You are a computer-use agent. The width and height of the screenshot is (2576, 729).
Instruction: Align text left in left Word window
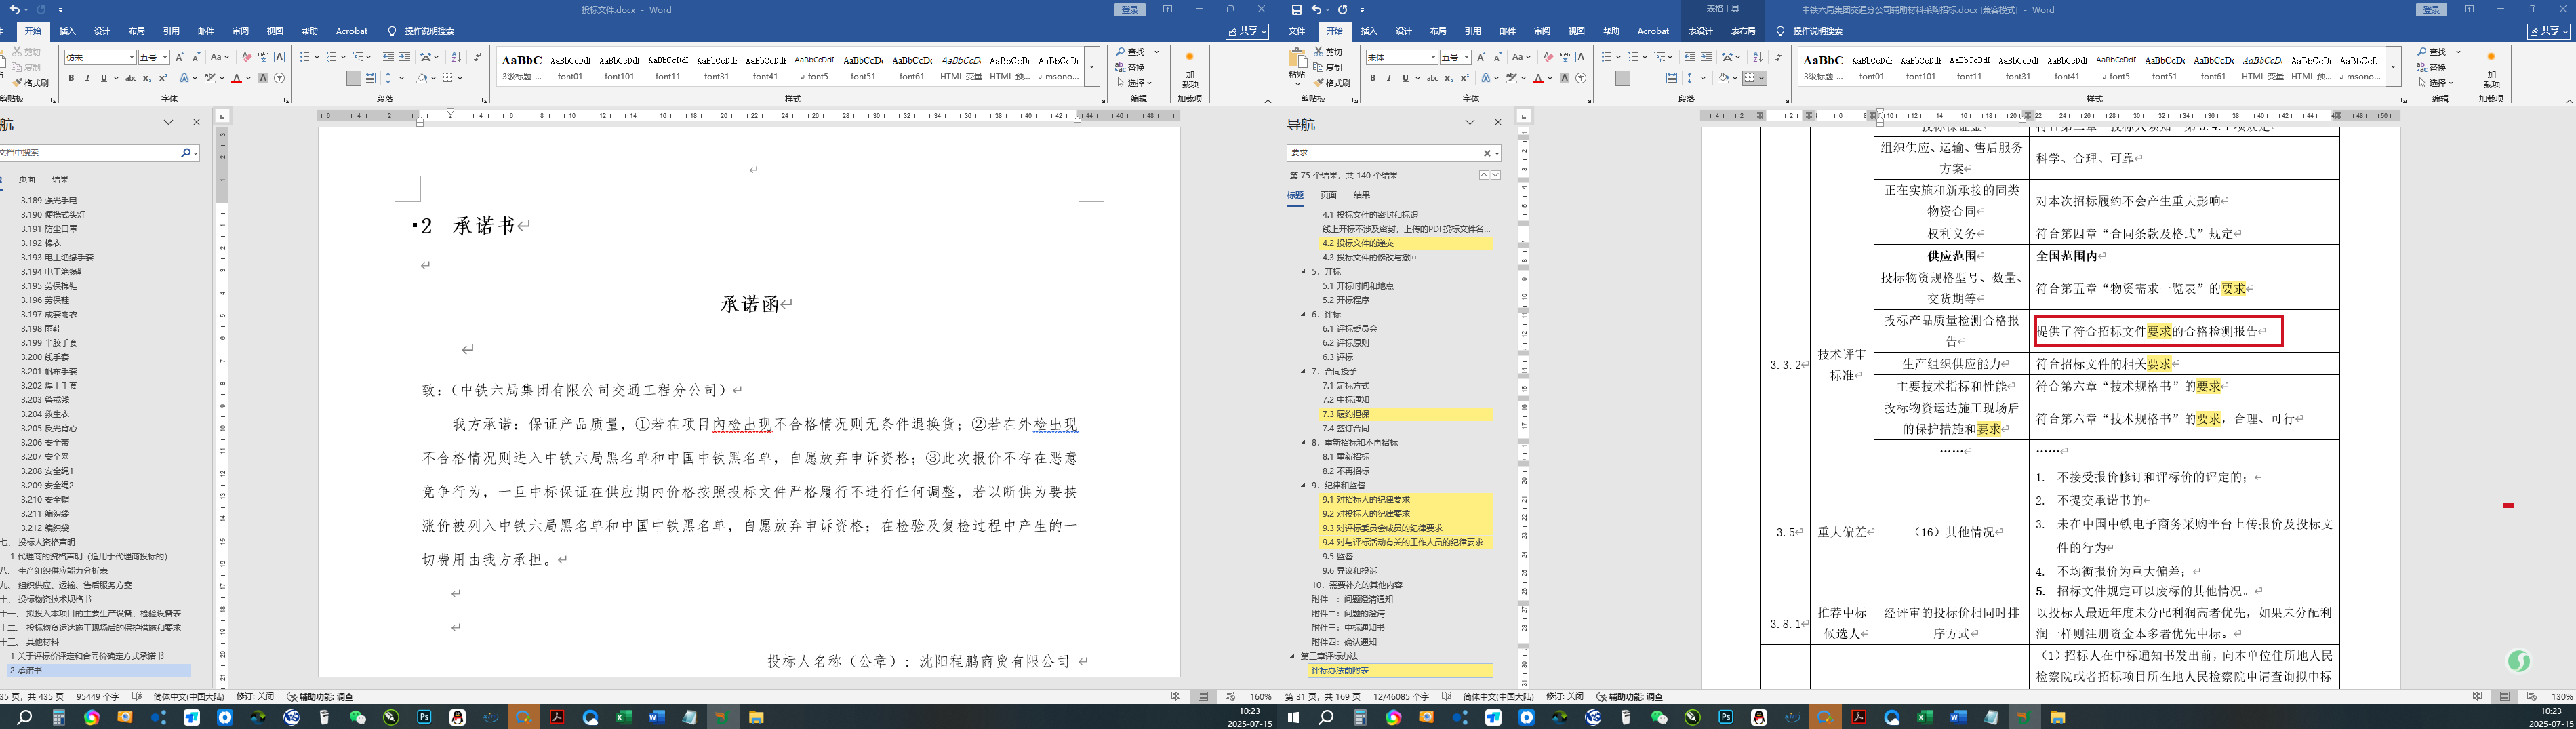[x=305, y=78]
